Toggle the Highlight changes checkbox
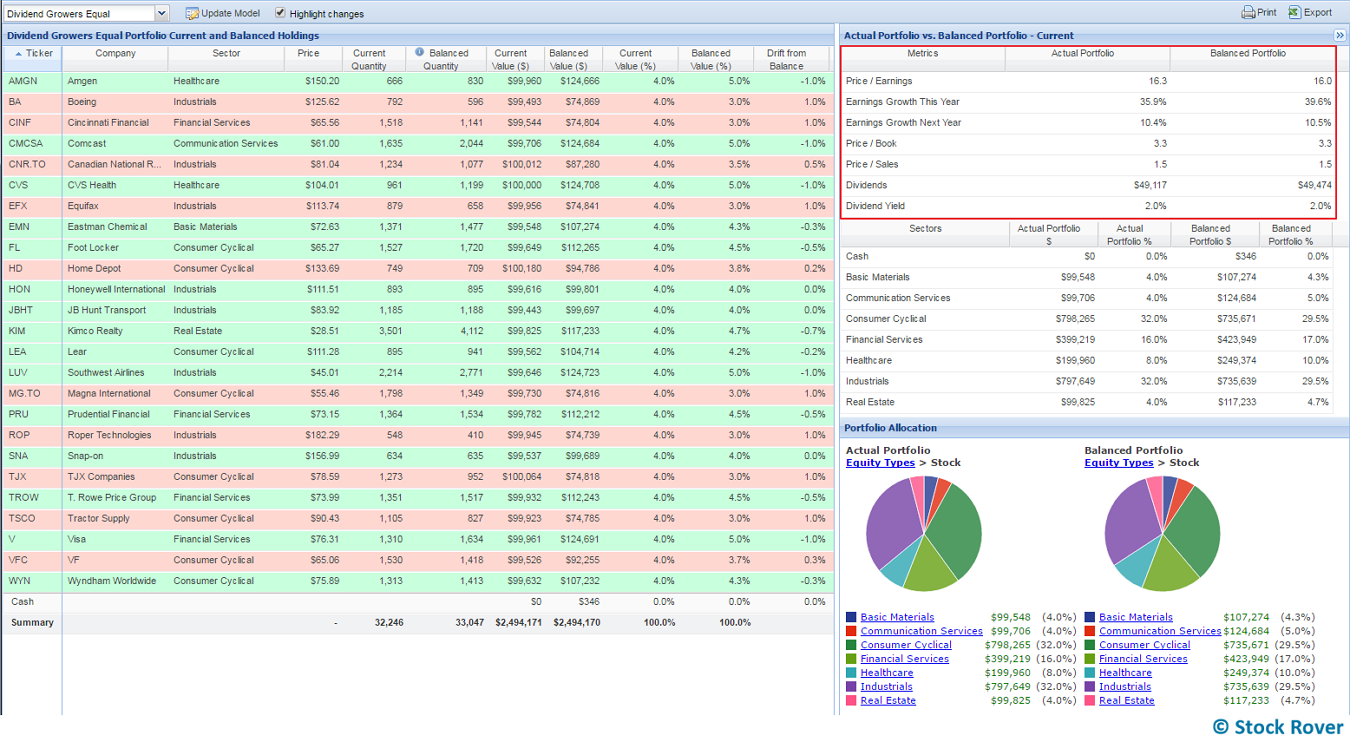This screenshot has height=742, width=1350. coord(280,13)
